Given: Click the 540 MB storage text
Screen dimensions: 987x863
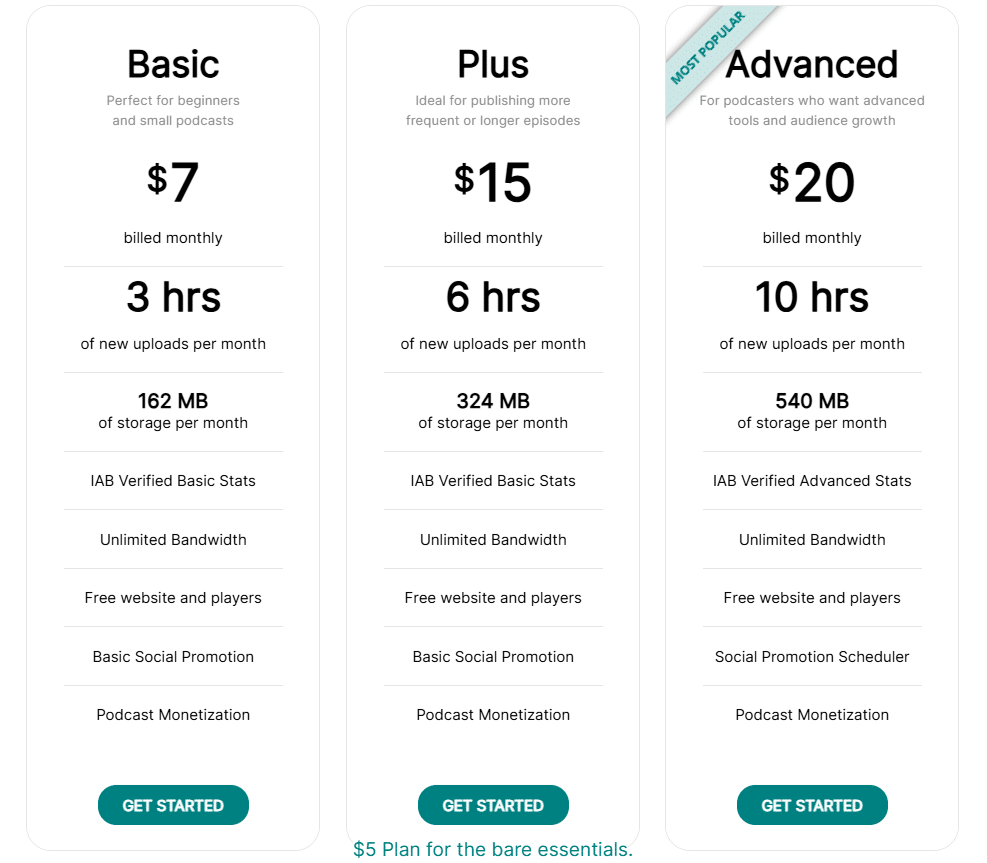Looking at the screenshot, I should point(812,401).
